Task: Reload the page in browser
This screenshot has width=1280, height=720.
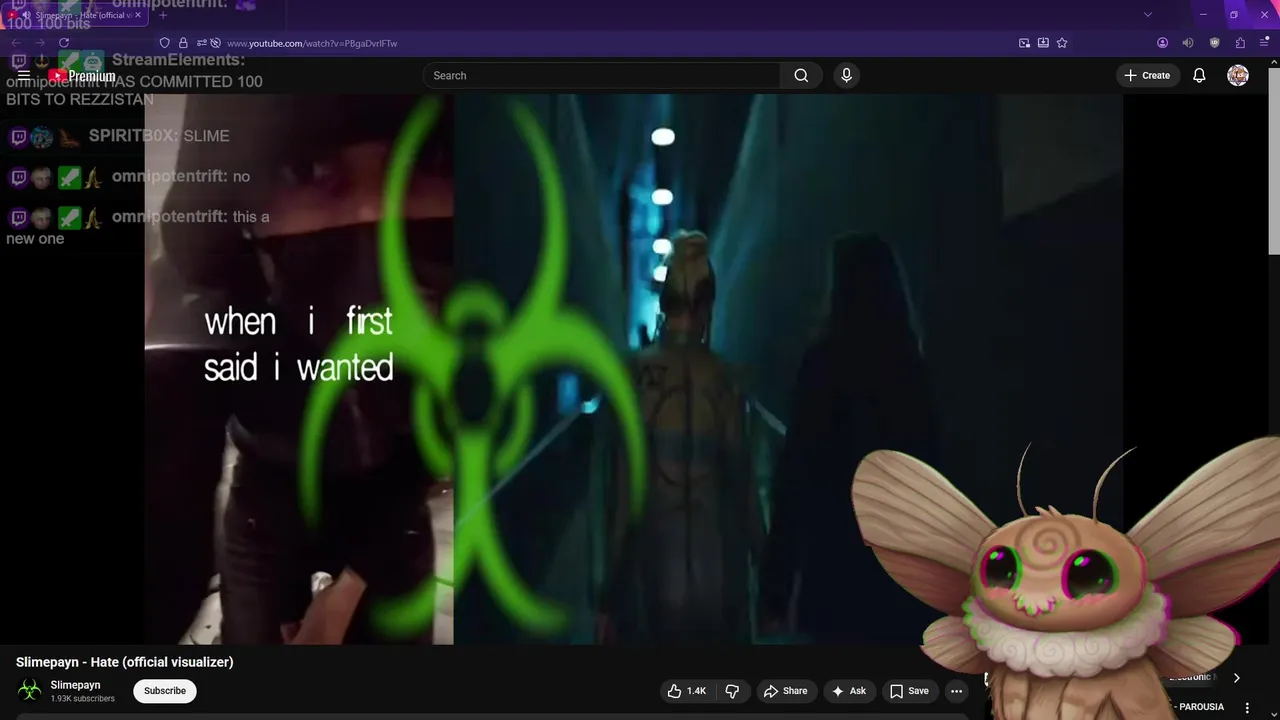Action: coord(64,43)
